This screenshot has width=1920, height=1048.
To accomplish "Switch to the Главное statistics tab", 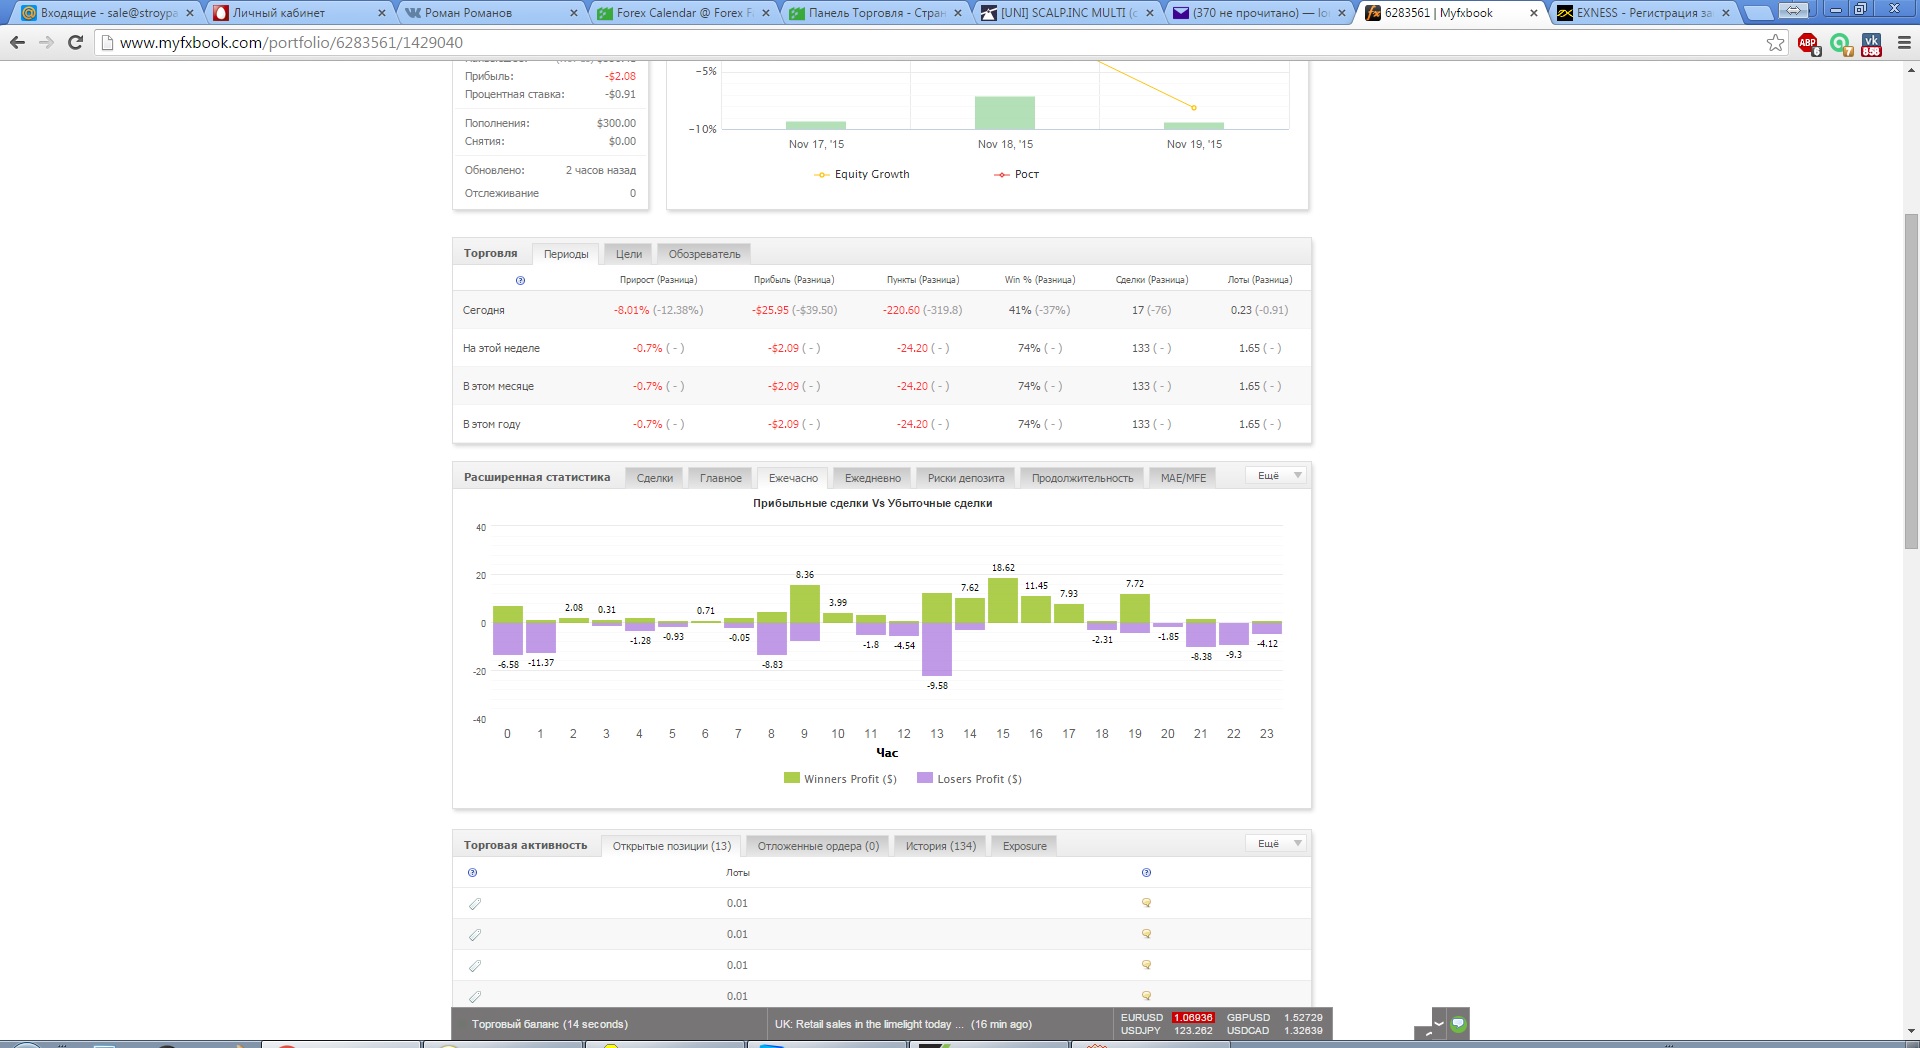I will coord(721,478).
